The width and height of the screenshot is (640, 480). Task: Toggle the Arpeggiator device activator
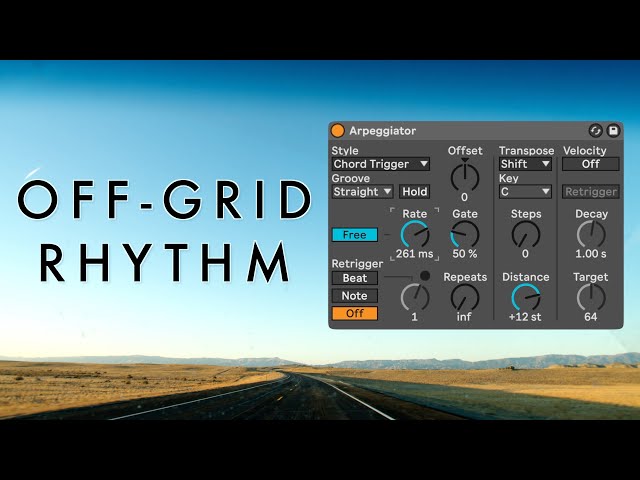click(338, 131)
